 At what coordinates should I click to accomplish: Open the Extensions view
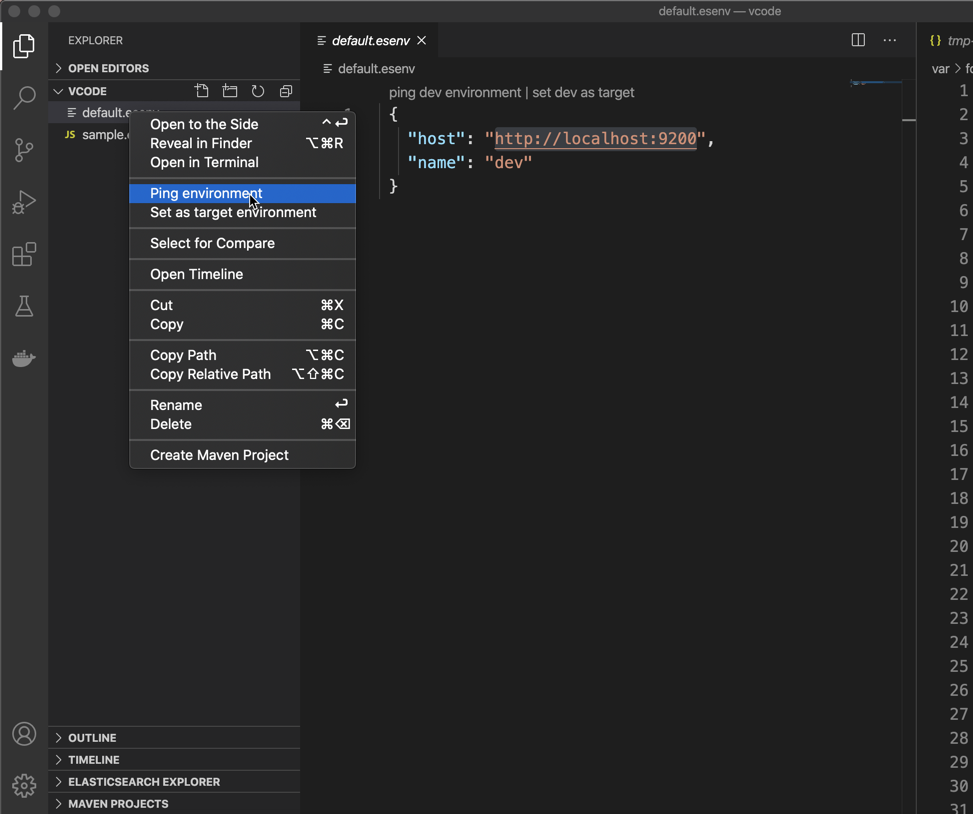tap(24, 255)
